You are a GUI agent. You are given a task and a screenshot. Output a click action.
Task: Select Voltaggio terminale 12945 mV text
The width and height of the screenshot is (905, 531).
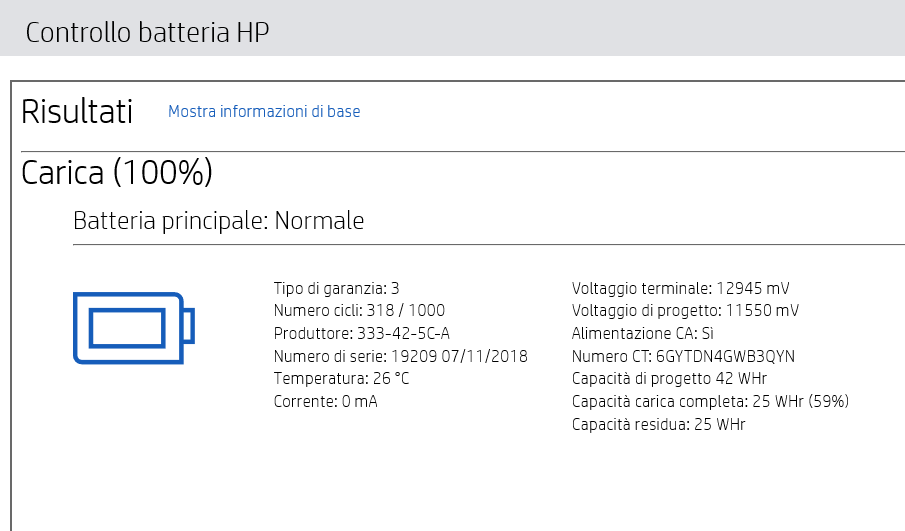pyautogui.click(x=680, y=288)
